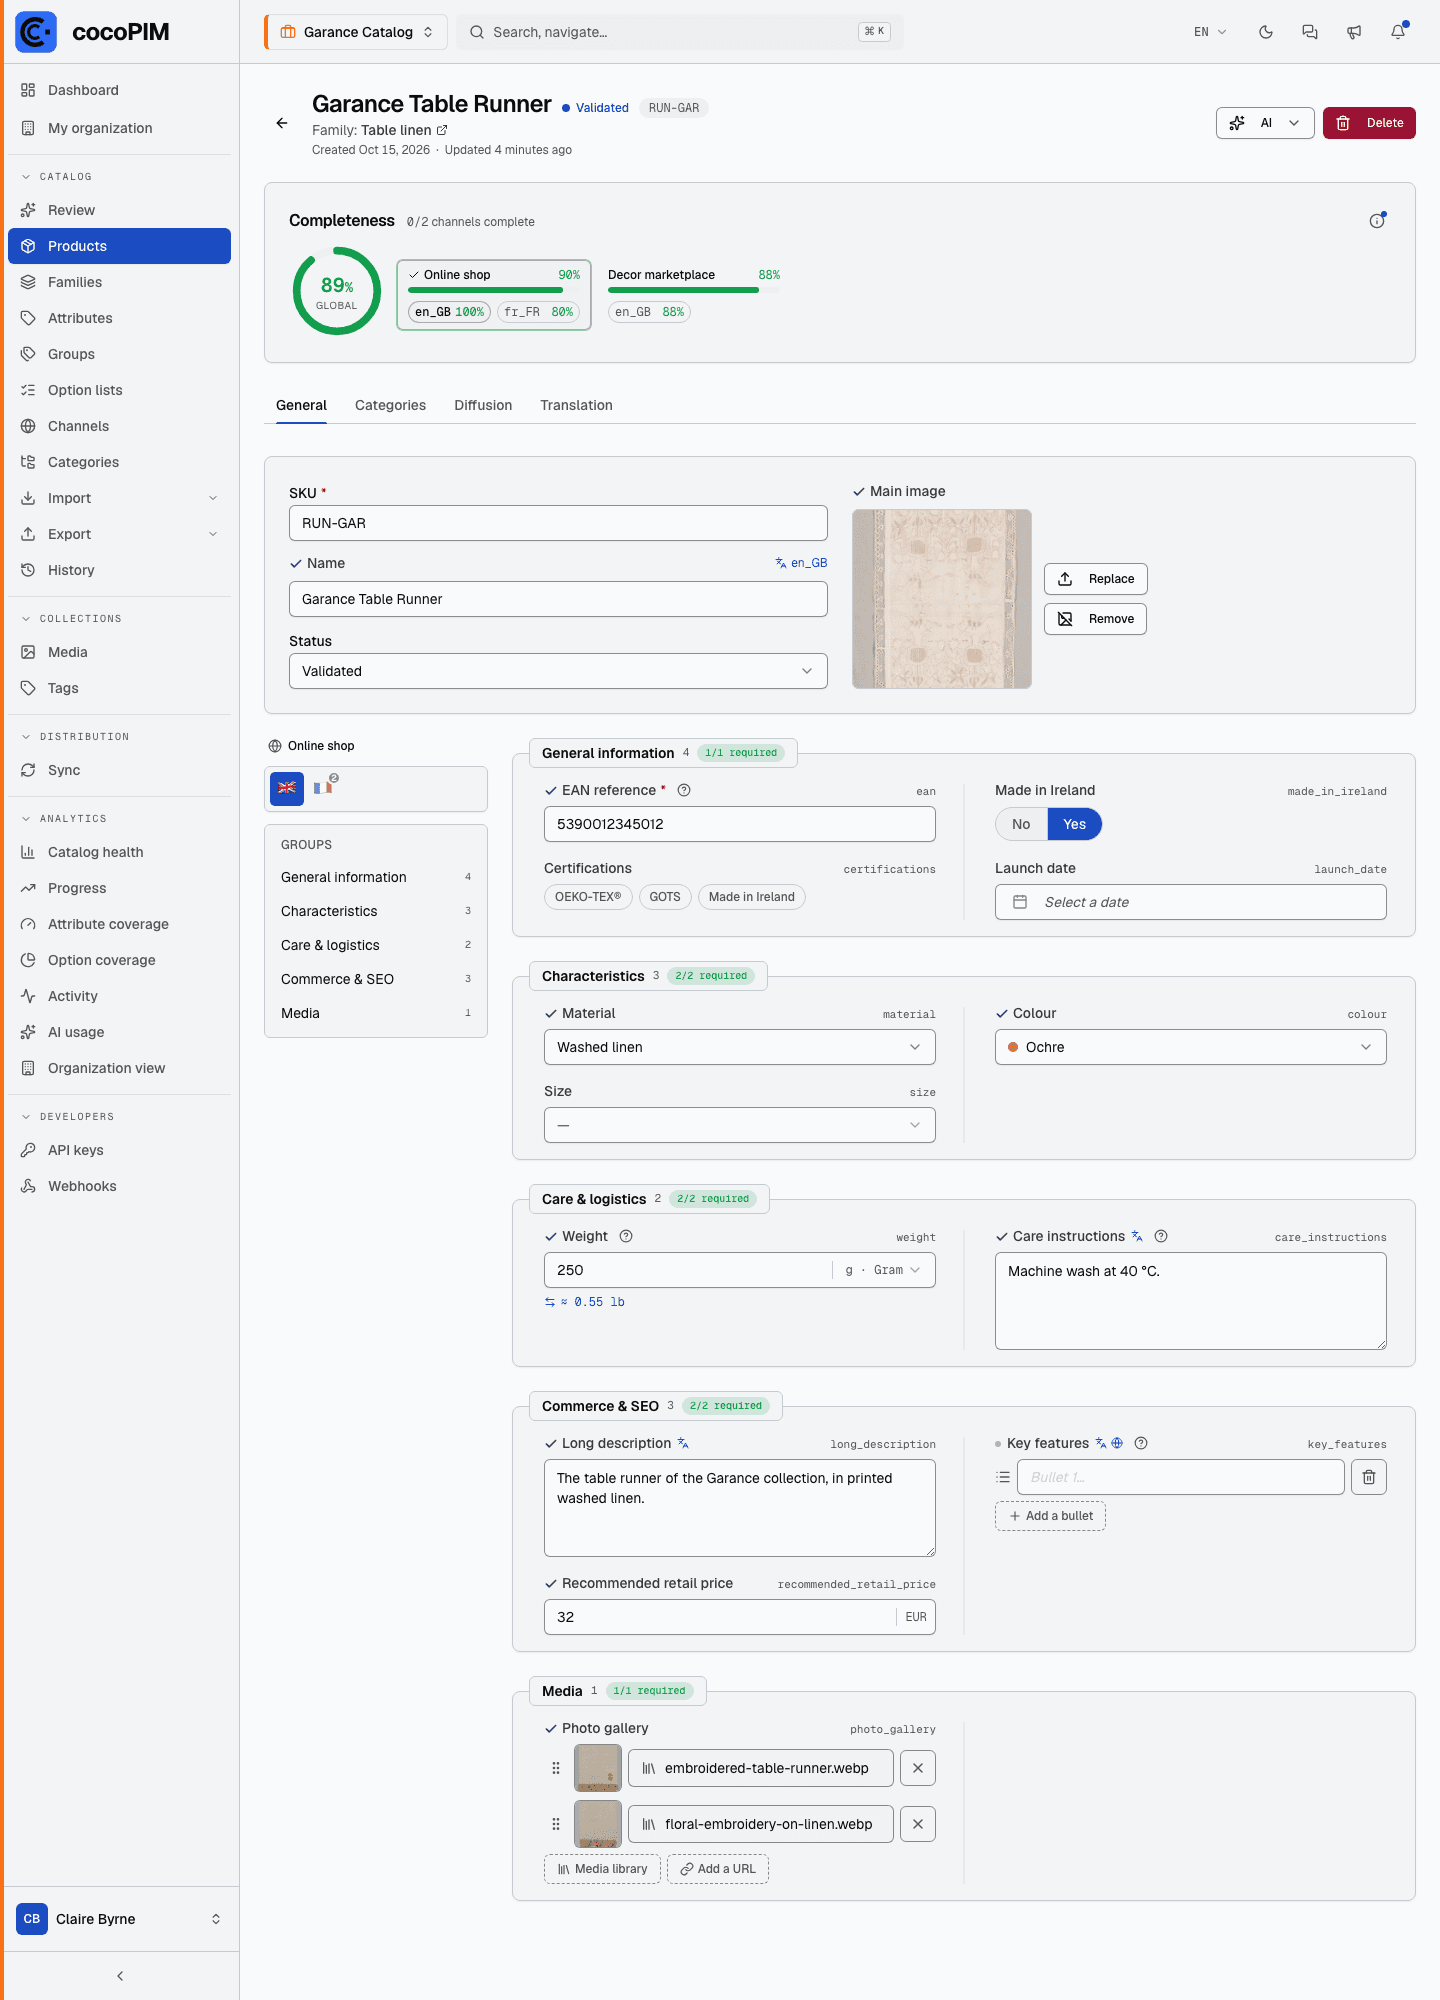The width and height of the screenshot is (1440, 2000).
Task: Click the Care instructions help icon
Action: (x=1161, y=1236)
